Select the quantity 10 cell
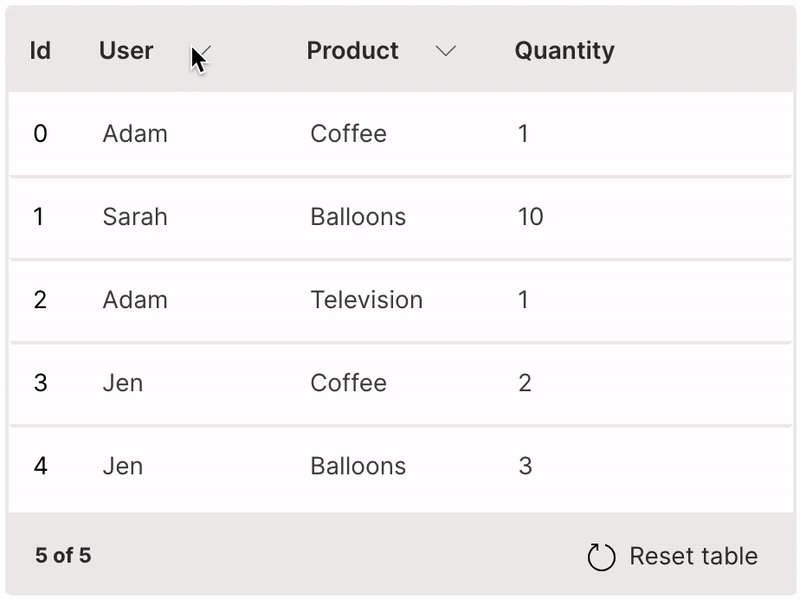The image size is (800, 599). pyautogui.click(x=530, y=217)
